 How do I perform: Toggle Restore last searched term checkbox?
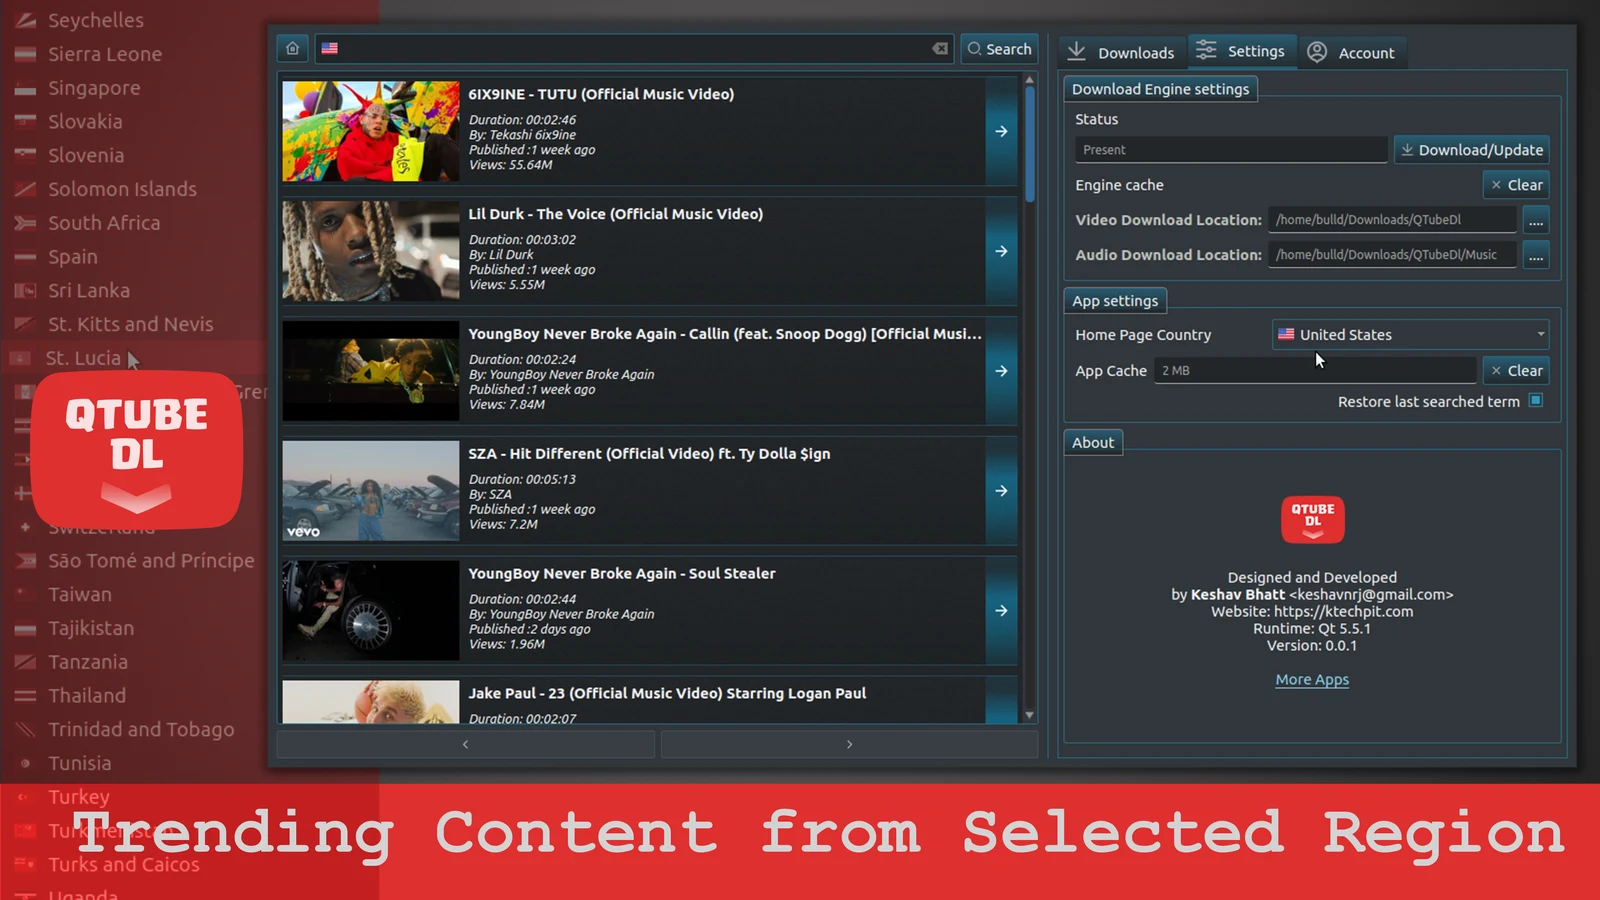[1536, 401]
